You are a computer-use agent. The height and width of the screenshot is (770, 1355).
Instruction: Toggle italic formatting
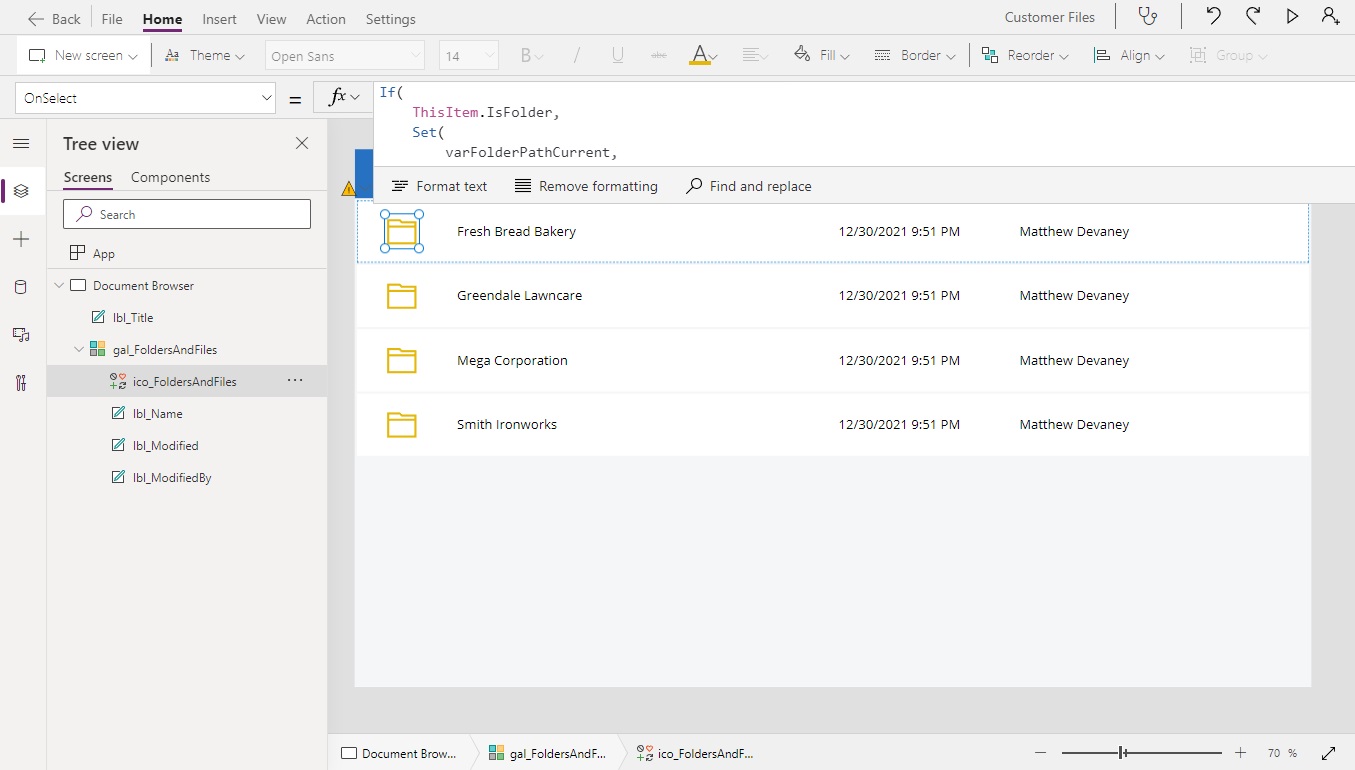coord(577,55)
